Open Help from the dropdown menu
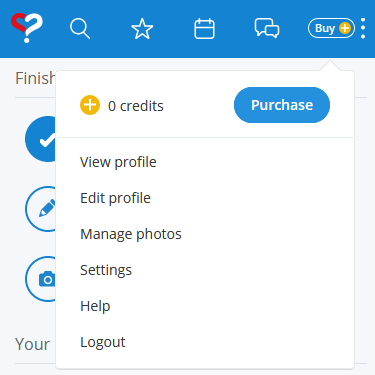Viewport: 375px width, 375px height. point(95,306)
